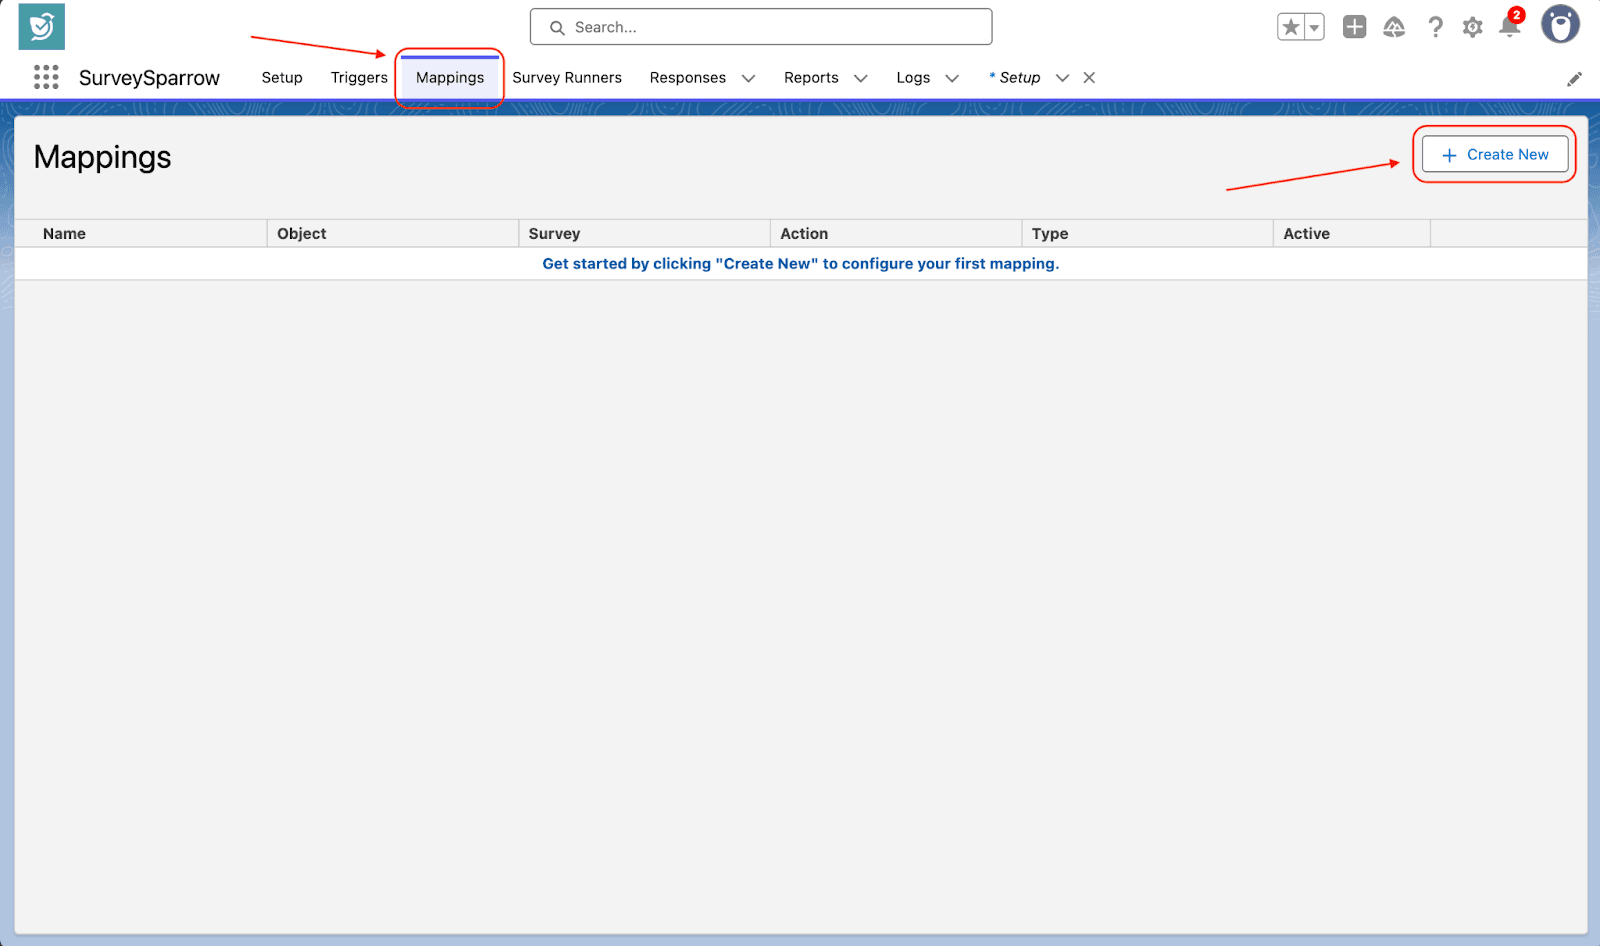The width and height of the screenshot is (1600, 946).
Task: View notifications via the bell icon
Action: (1509, 28)
